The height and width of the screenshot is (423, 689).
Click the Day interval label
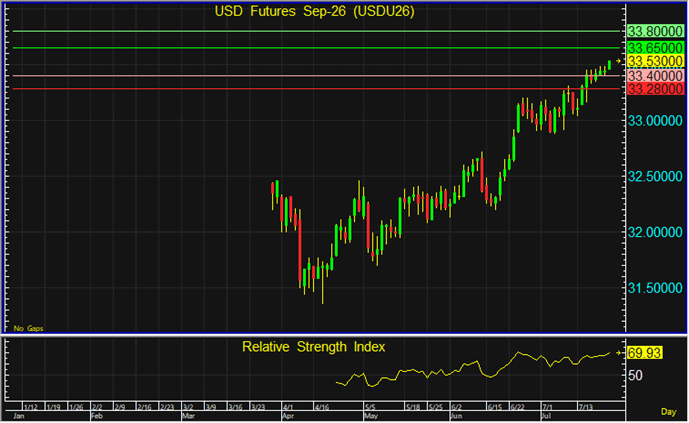(668, 412)
